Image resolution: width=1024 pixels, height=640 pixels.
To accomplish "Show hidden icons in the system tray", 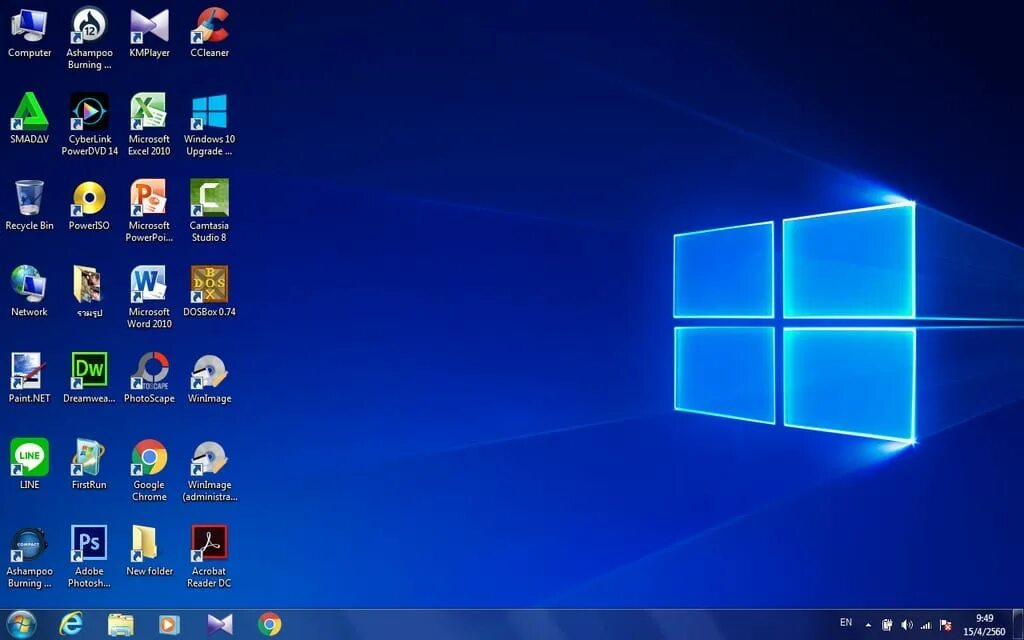I will (x=868, y=626).
